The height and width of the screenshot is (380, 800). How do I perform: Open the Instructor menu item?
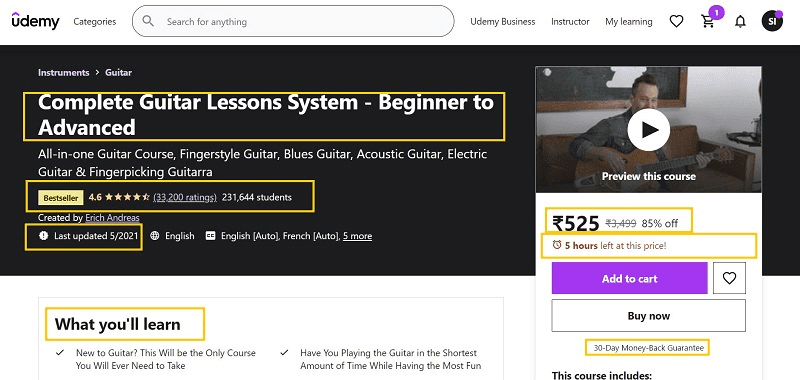click(x=570, y=21)
